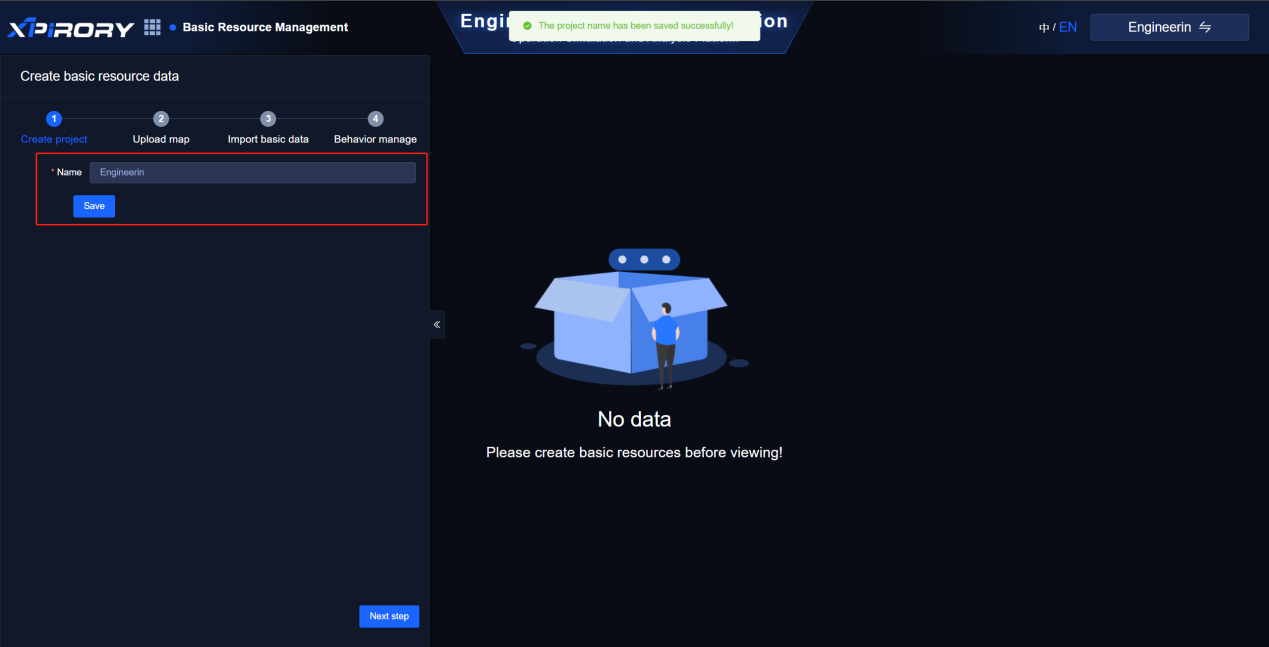The height and width of the screenshot is (647, 1269).
Task: Click the green check icon in the notification
Action: [527, 26]
